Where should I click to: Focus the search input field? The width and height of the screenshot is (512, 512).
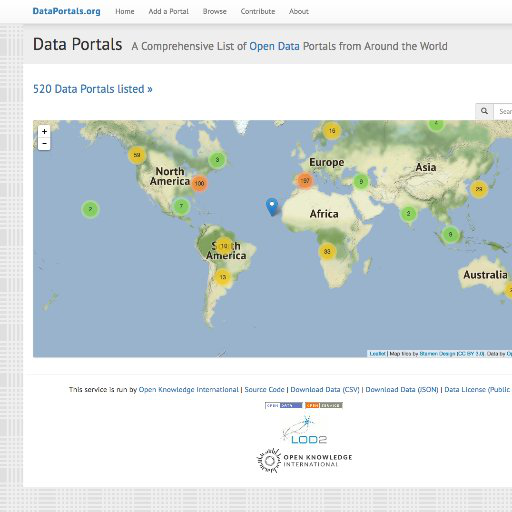click(503, 111)
